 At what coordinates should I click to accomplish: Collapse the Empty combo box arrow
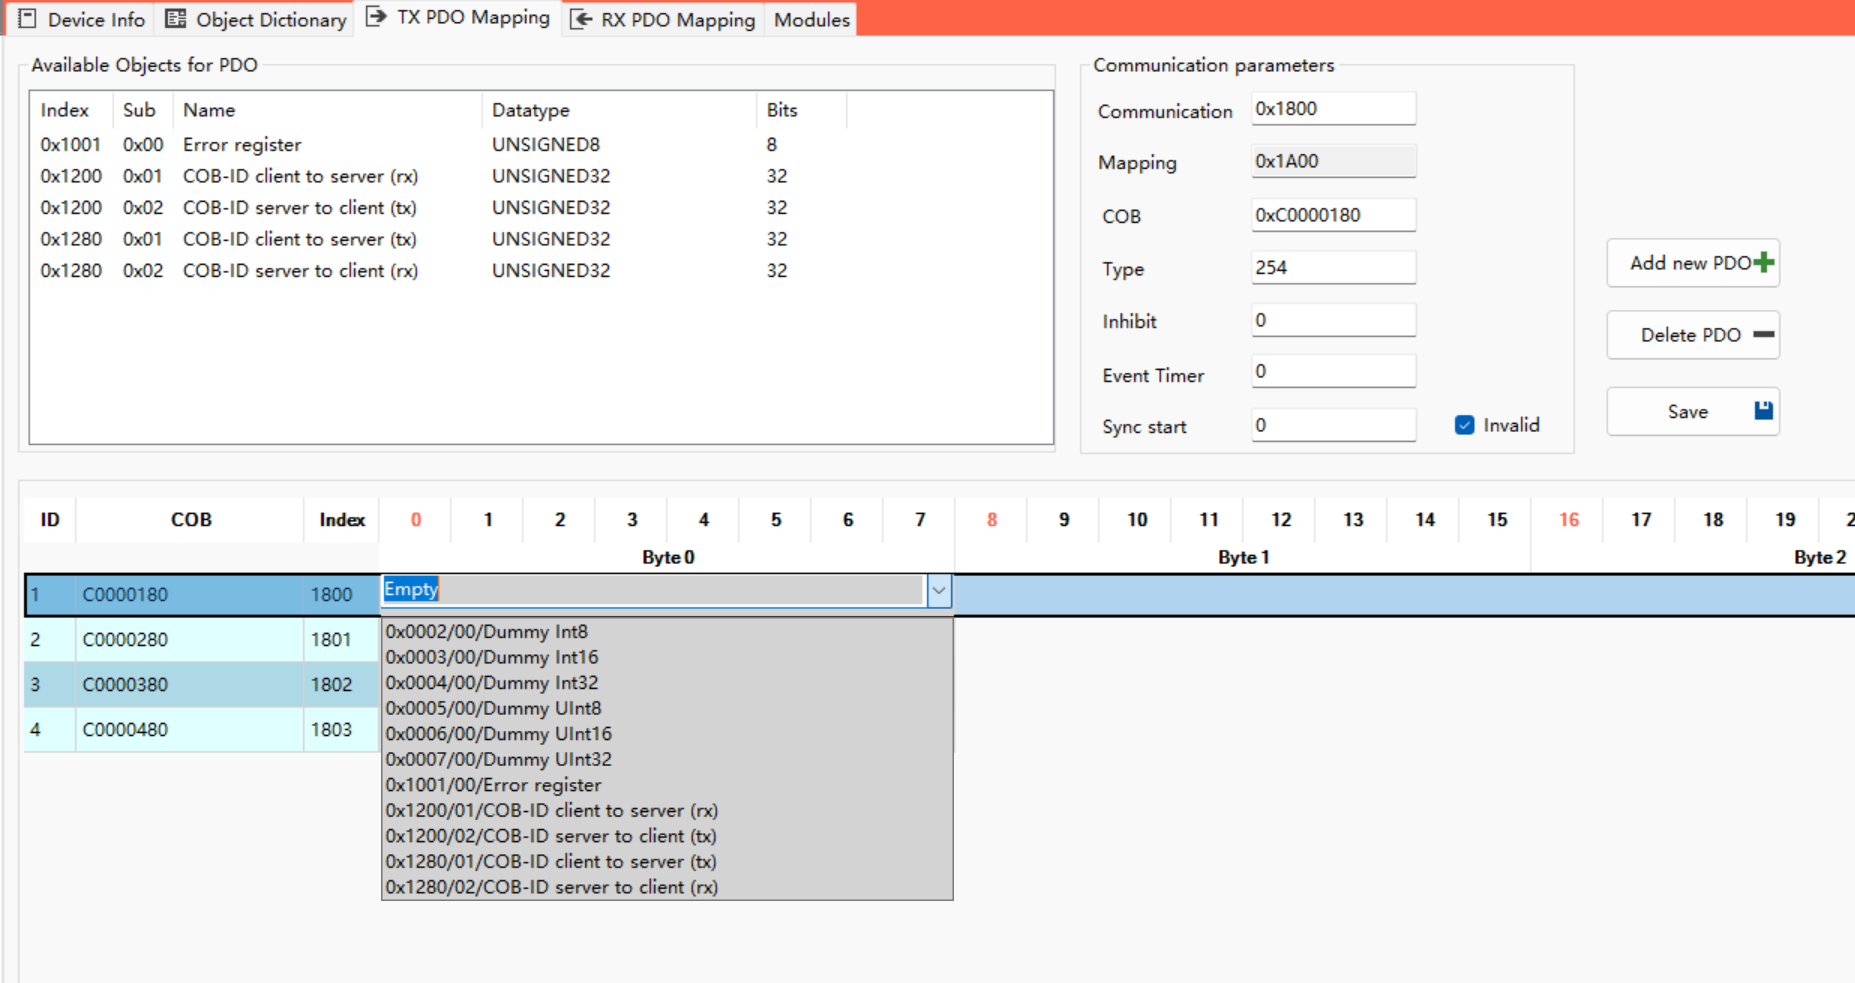(939, 591)
